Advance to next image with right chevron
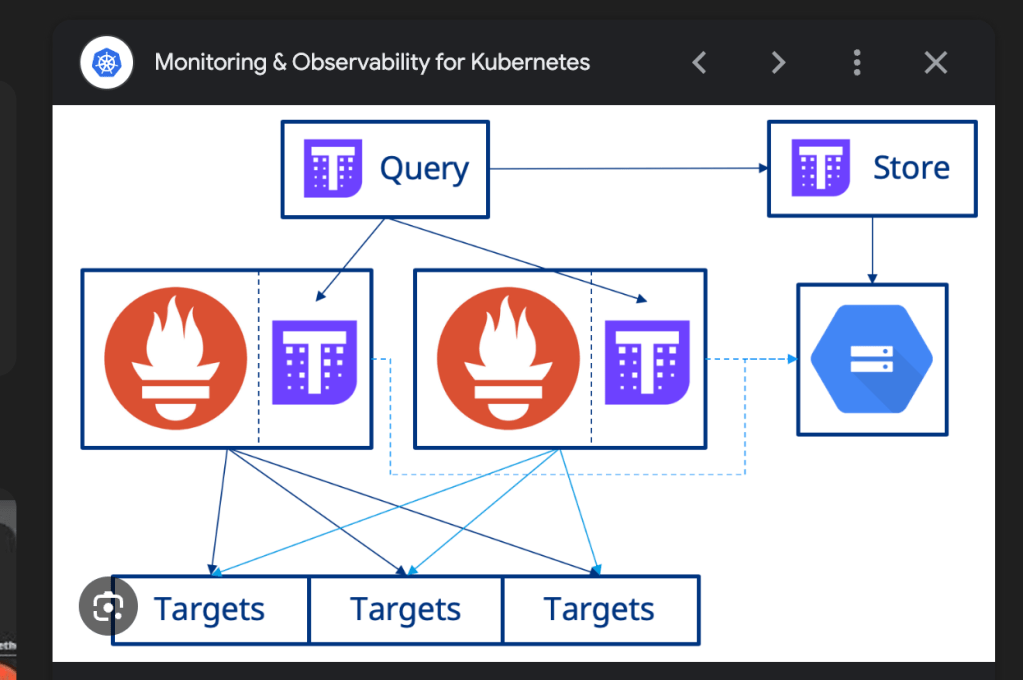The height and width of the screenshot is (680, 1023). 778,63
